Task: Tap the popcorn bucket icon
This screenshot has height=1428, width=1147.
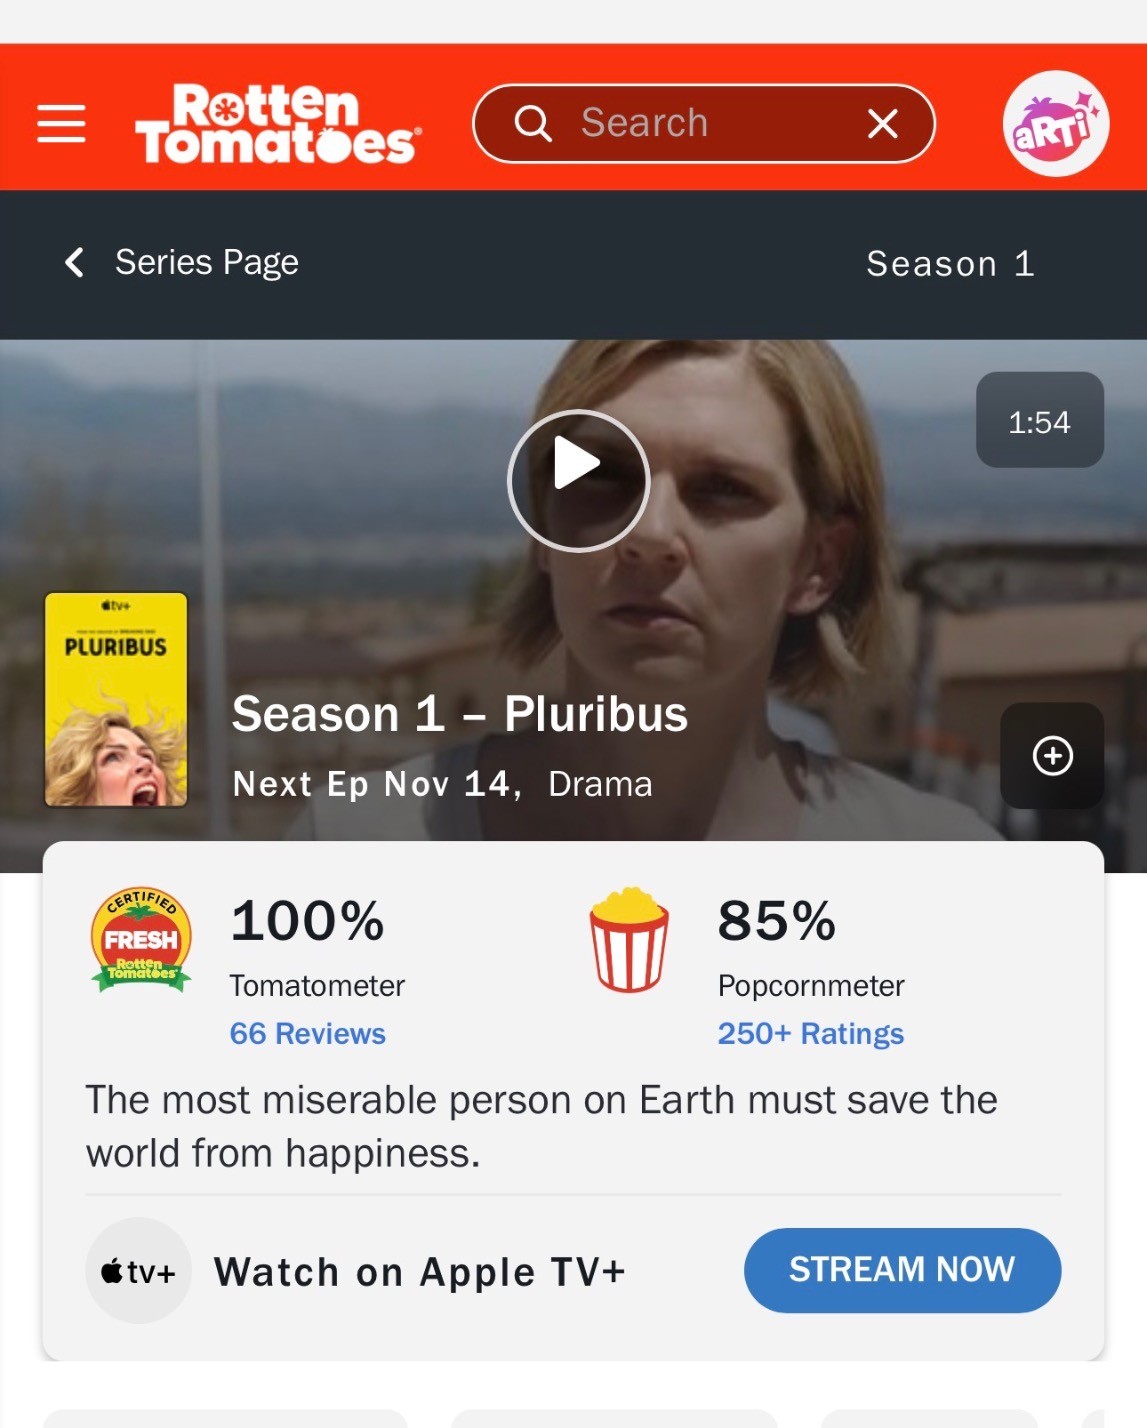Action: click(x=629, y=940)
